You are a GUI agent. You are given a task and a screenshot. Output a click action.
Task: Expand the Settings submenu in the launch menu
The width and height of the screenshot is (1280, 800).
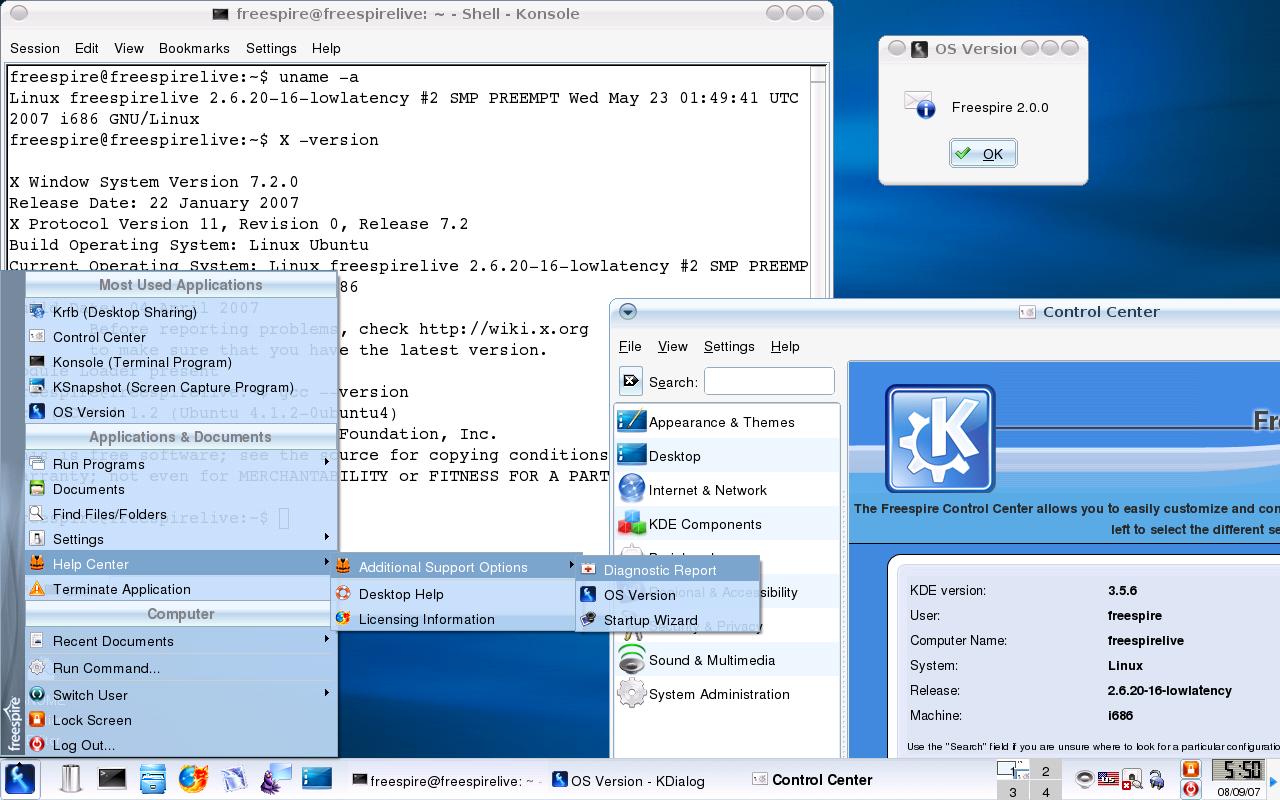181,539
